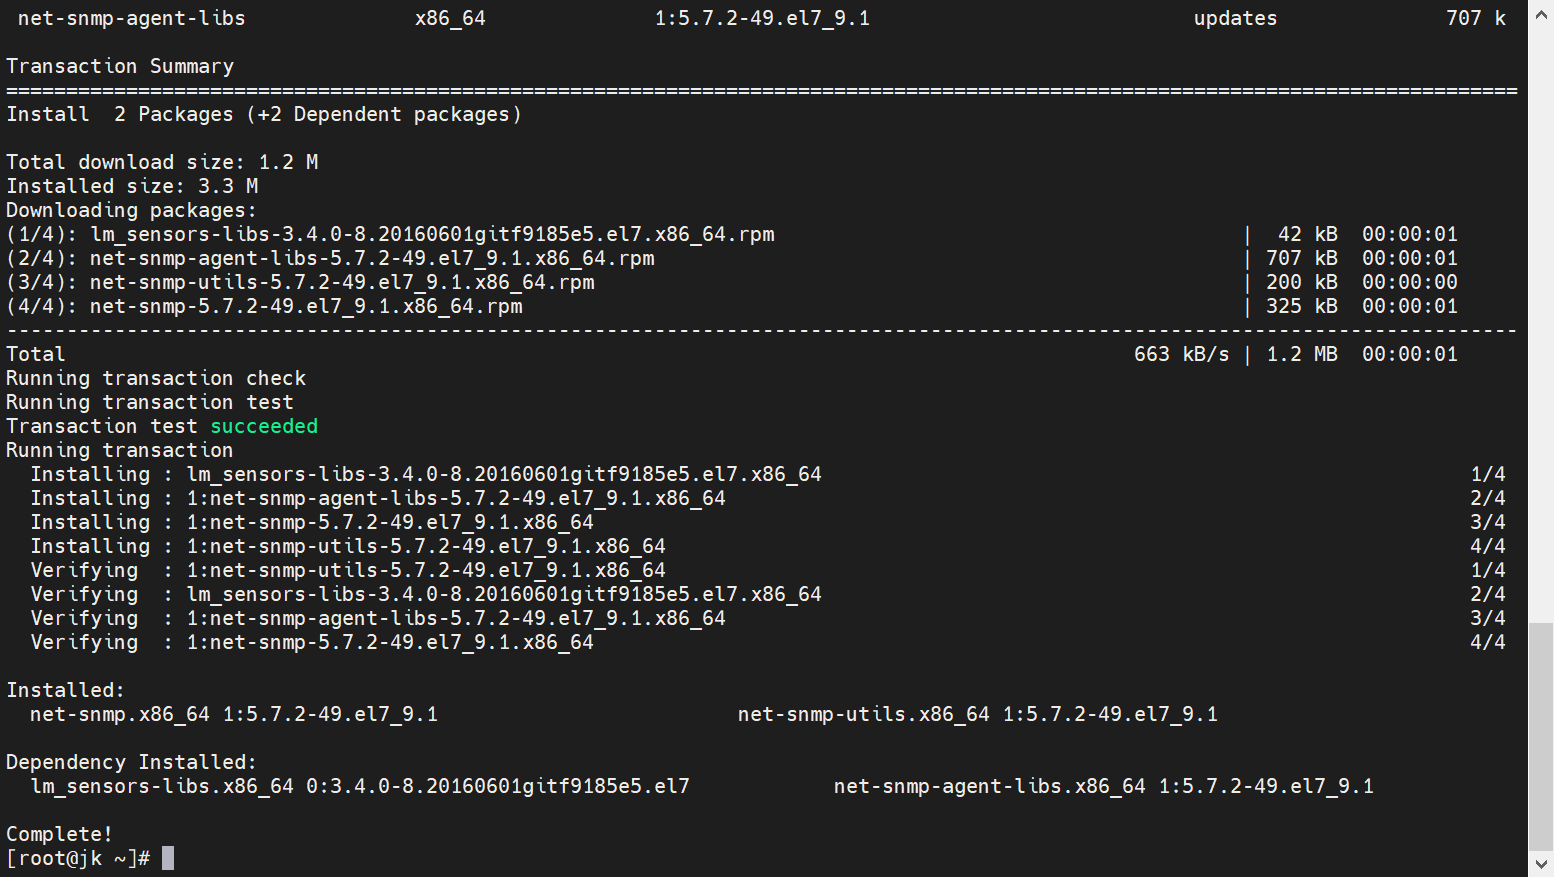Screen dimensions: 1554x877
Task: Click the net-snmp-utils rpm download line
Action: tap(342, 282)
